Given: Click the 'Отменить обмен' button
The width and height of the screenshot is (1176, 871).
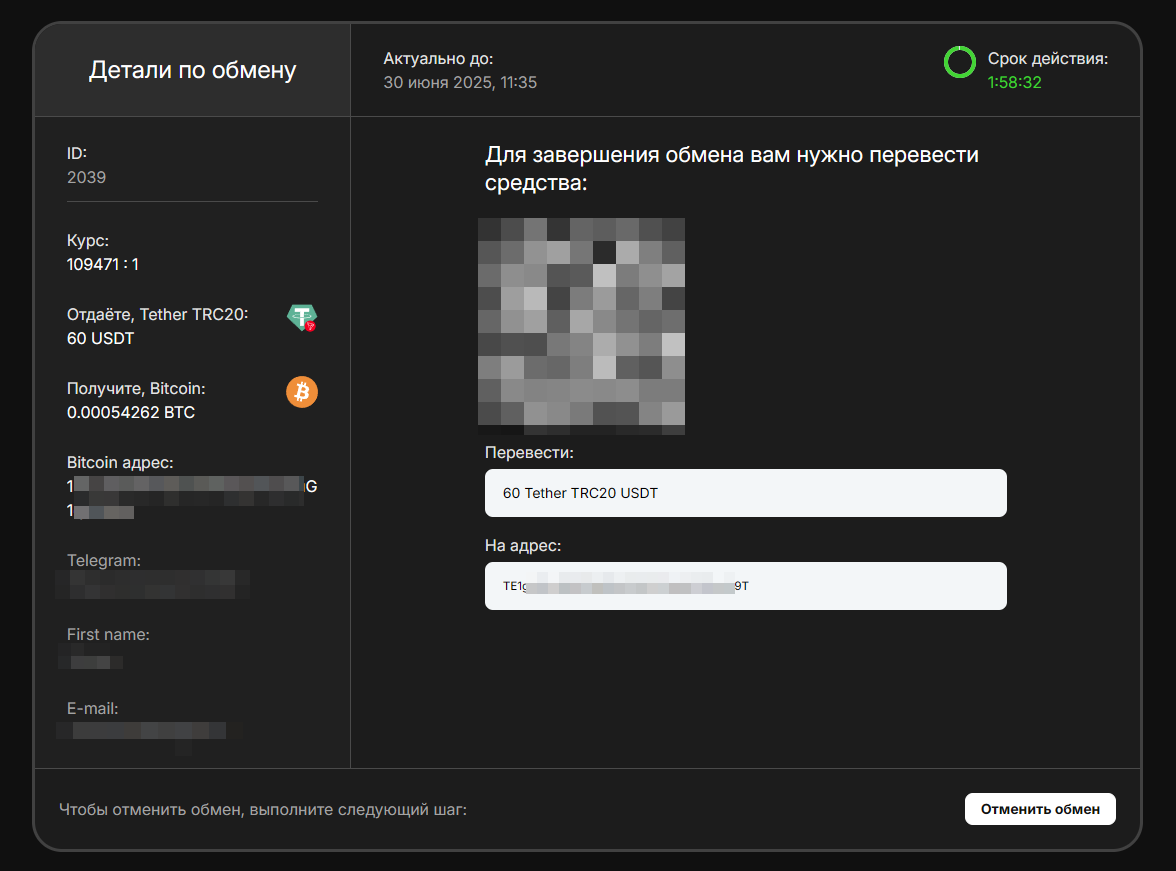Looking at the screenshot, I should (1040, 809).
